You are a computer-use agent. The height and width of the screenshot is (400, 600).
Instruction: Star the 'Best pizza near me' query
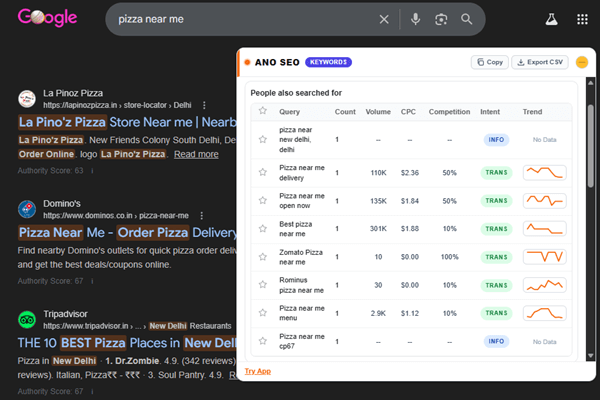pos(262,229)
